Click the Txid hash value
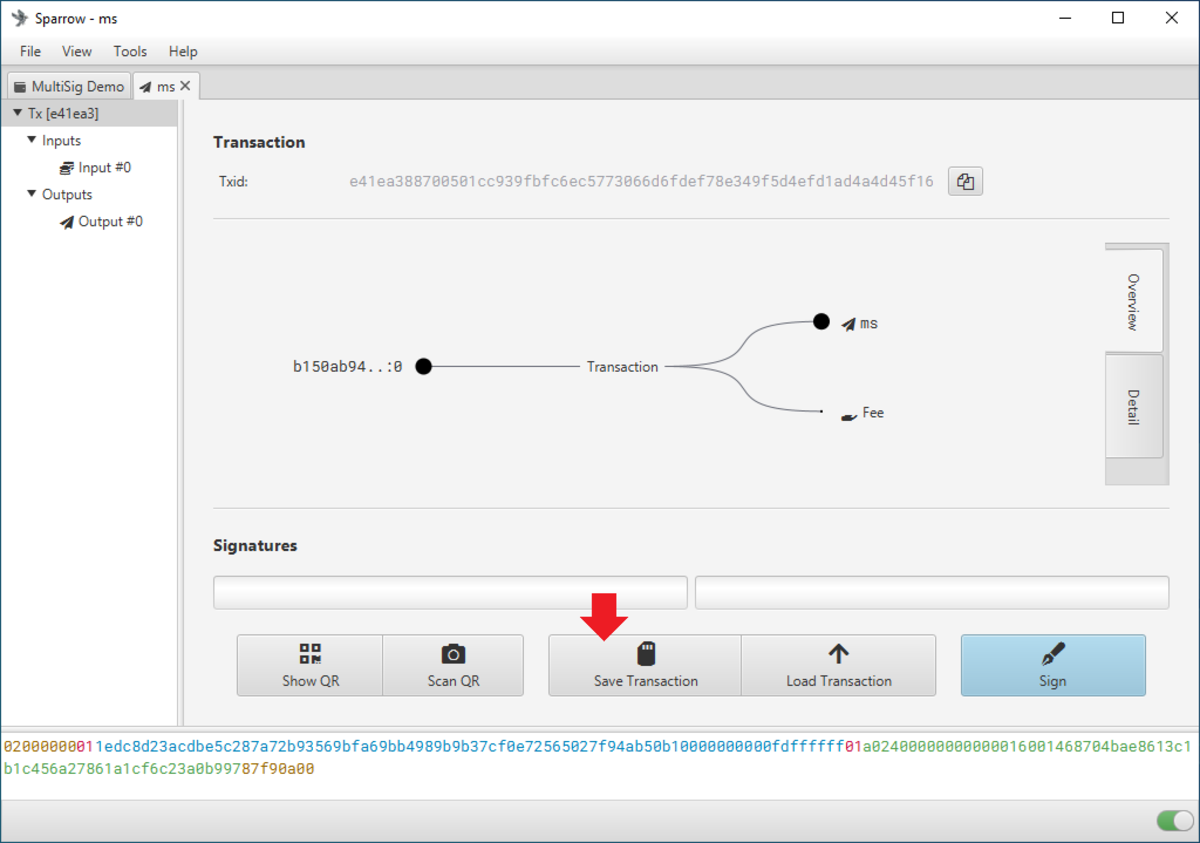1200x843 pixels. pos(641,181)
